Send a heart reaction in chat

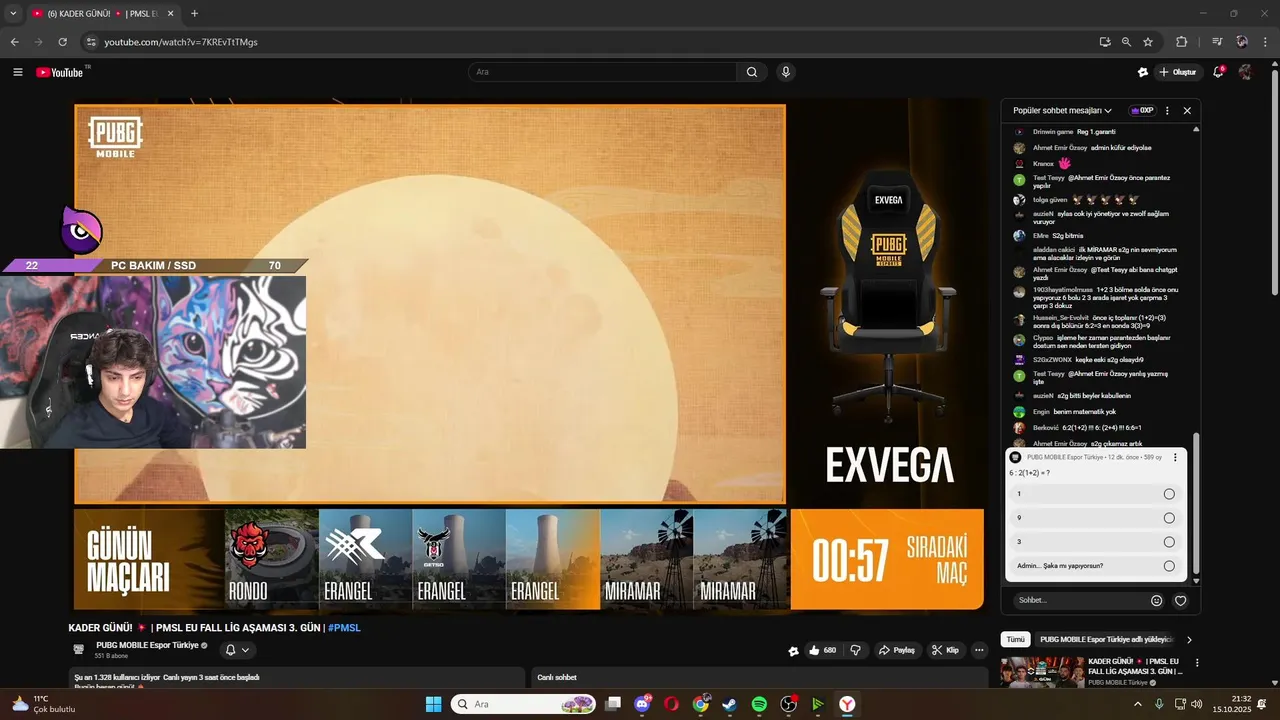(x=1181, y=601)
